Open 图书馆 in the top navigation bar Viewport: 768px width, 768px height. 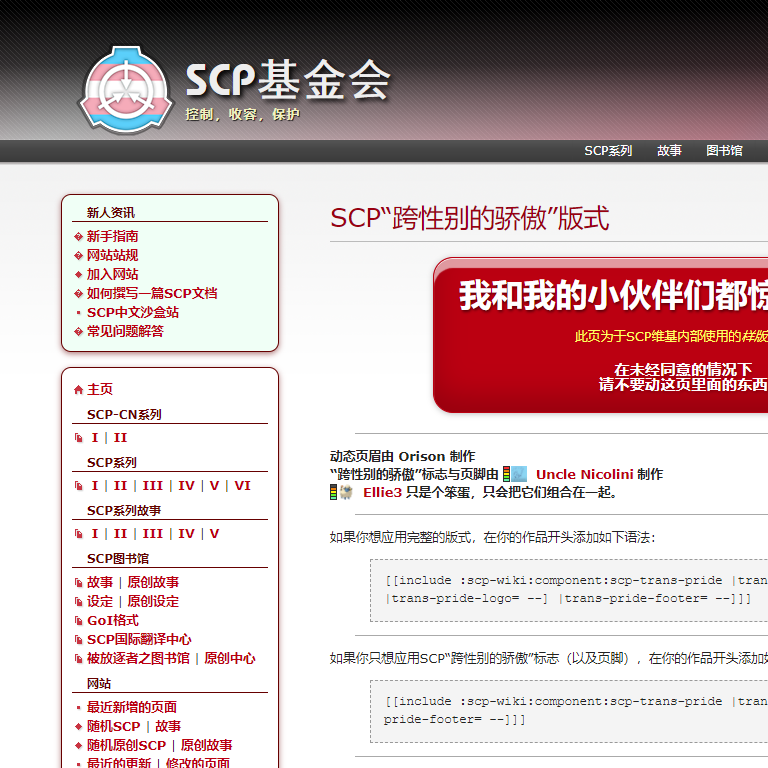pos(724,151)
